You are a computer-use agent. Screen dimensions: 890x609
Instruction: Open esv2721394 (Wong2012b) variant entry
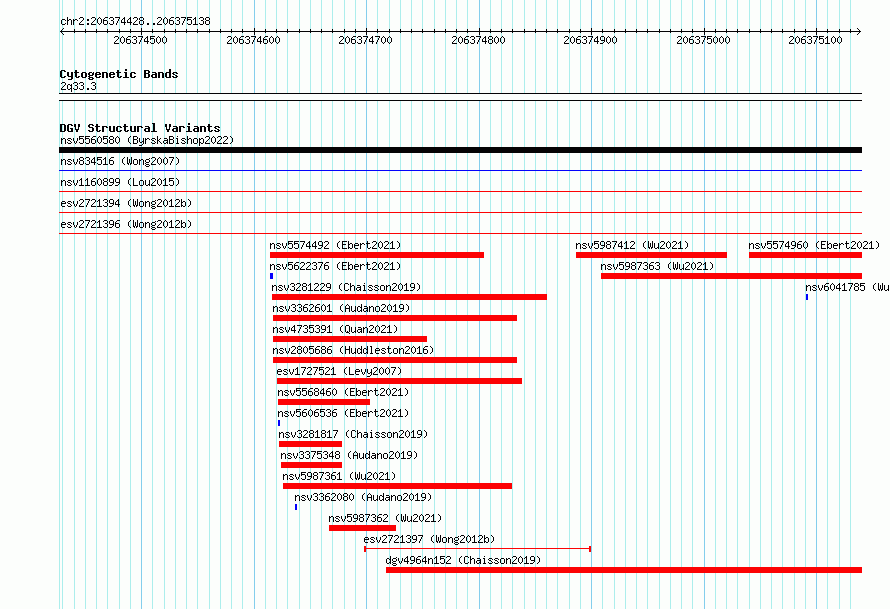pyautogui.click(x=126, y=203)
